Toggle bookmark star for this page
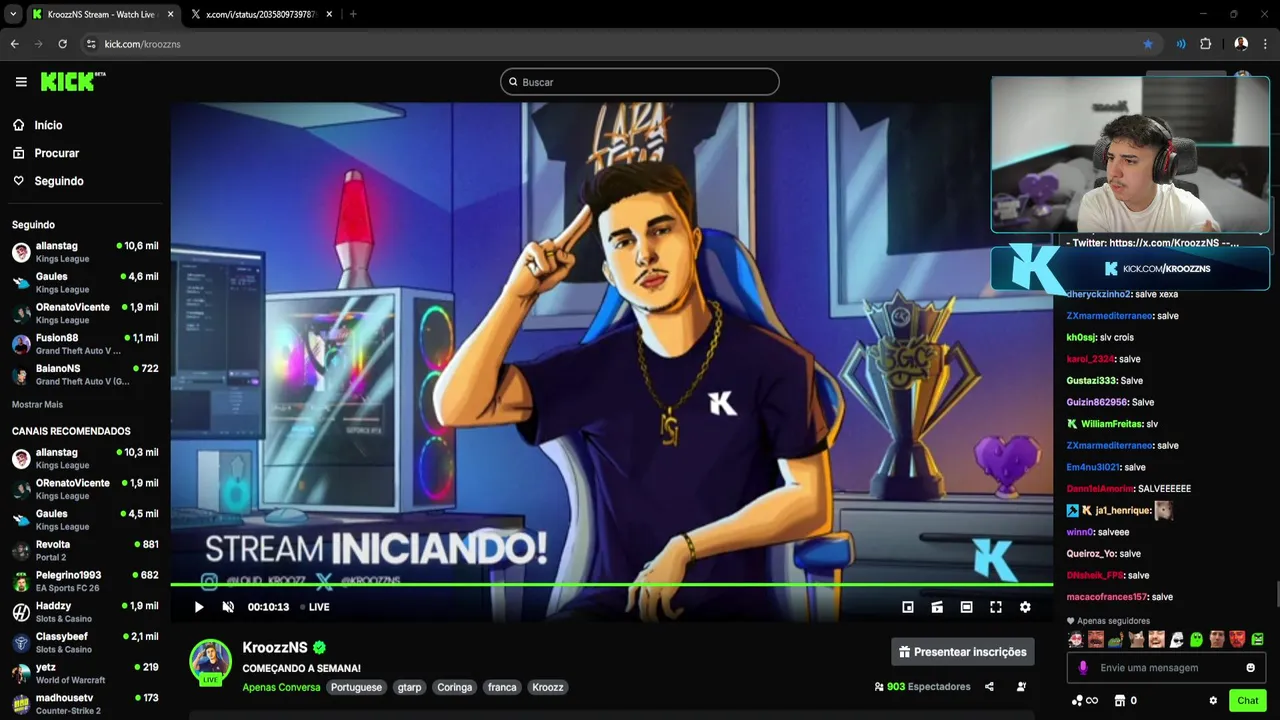 point(1148,44)
